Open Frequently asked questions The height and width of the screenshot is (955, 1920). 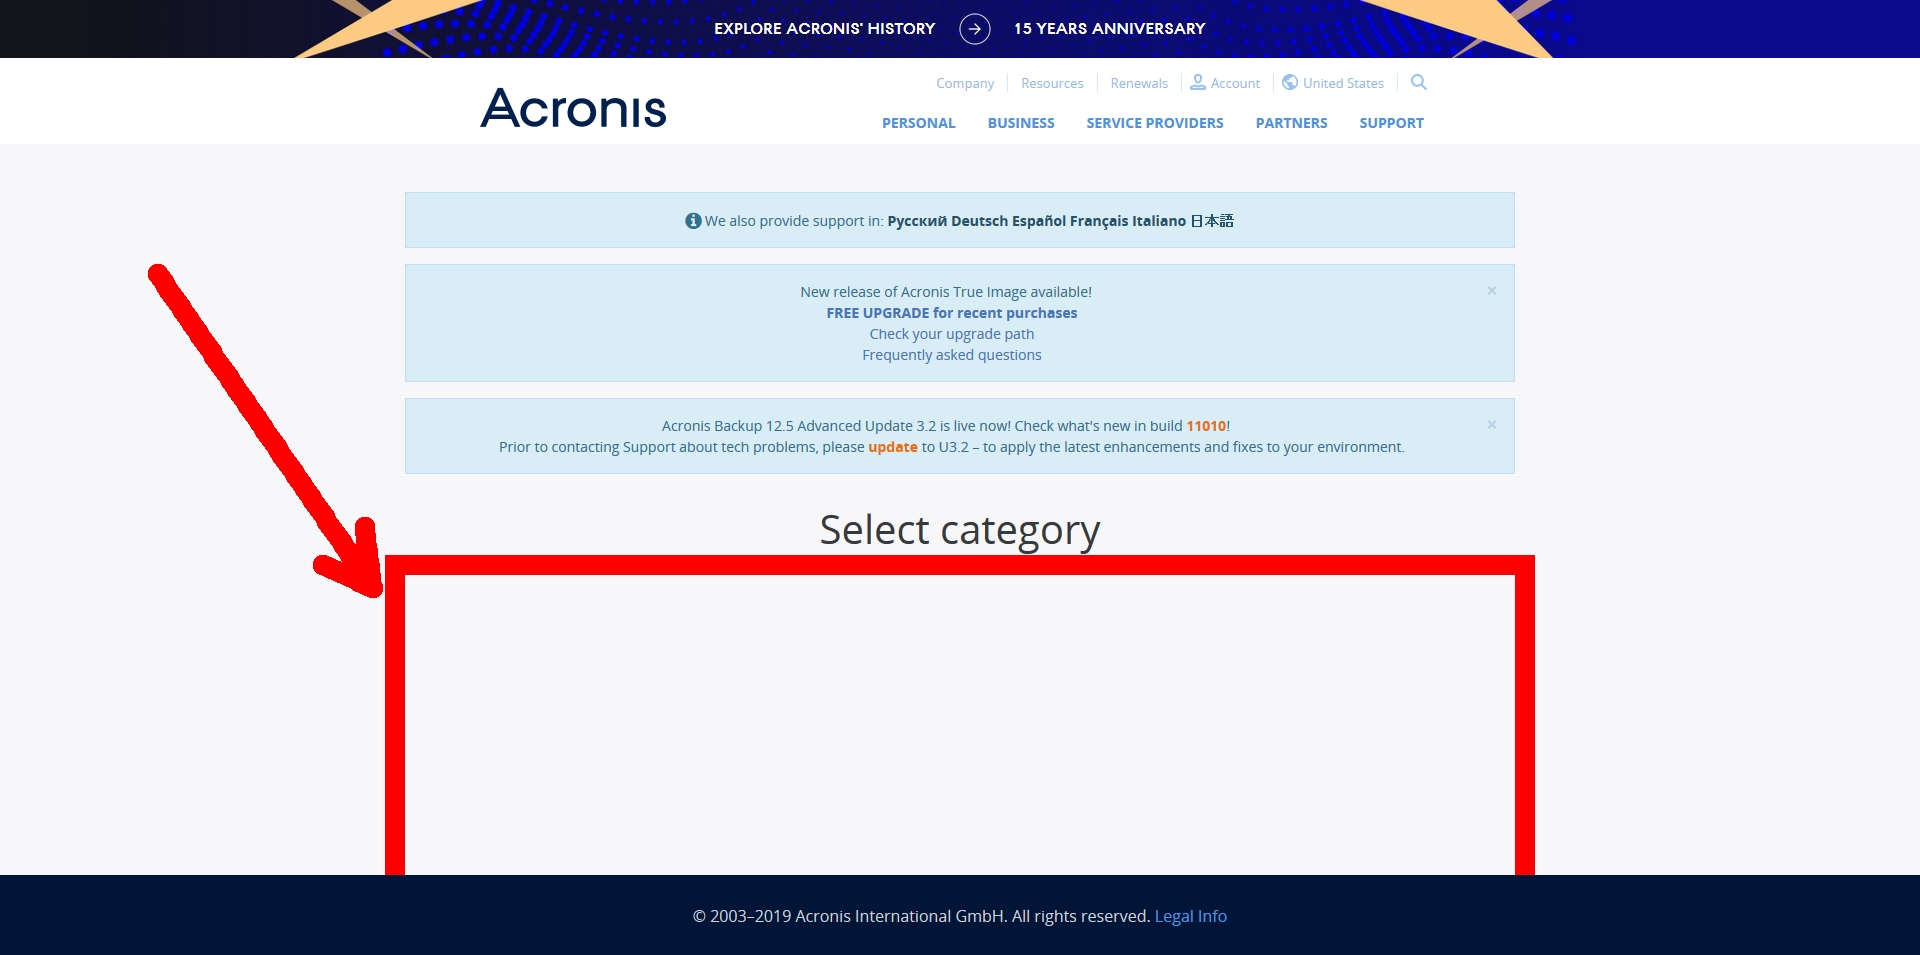click(951, 354)
